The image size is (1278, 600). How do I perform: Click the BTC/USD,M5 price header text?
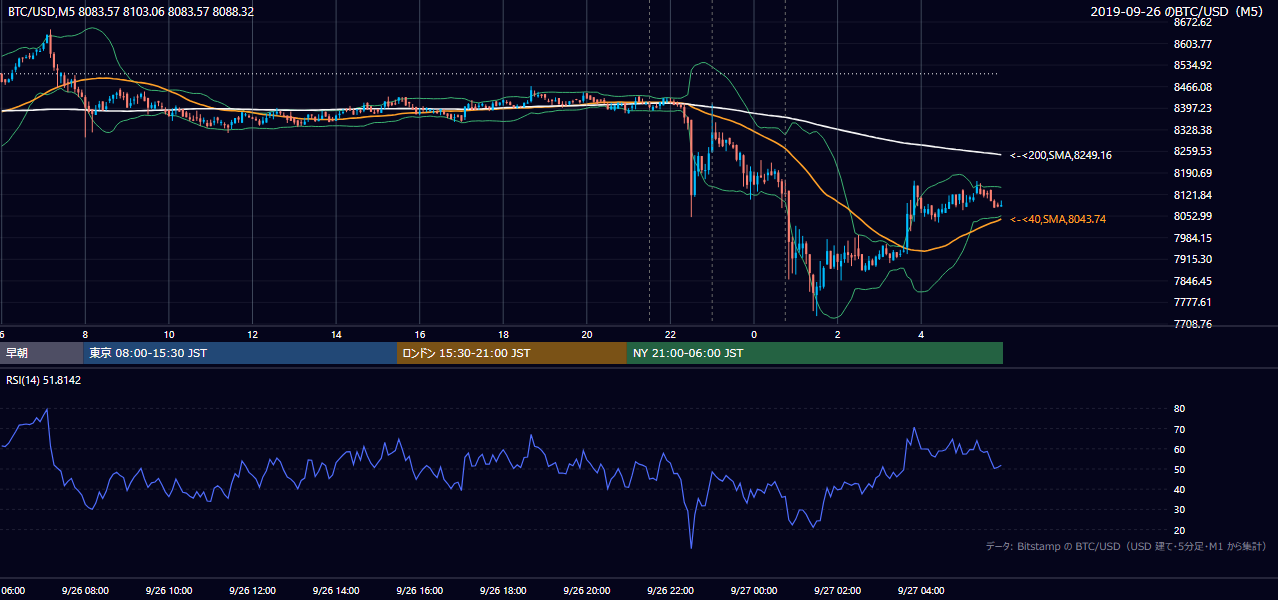[x=130, y=12]
